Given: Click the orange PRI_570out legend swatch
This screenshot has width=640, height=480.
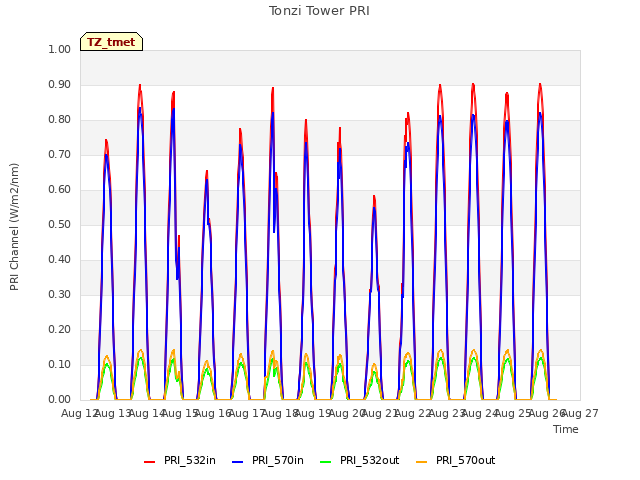Looking at the screenshot, I should 421,462.
